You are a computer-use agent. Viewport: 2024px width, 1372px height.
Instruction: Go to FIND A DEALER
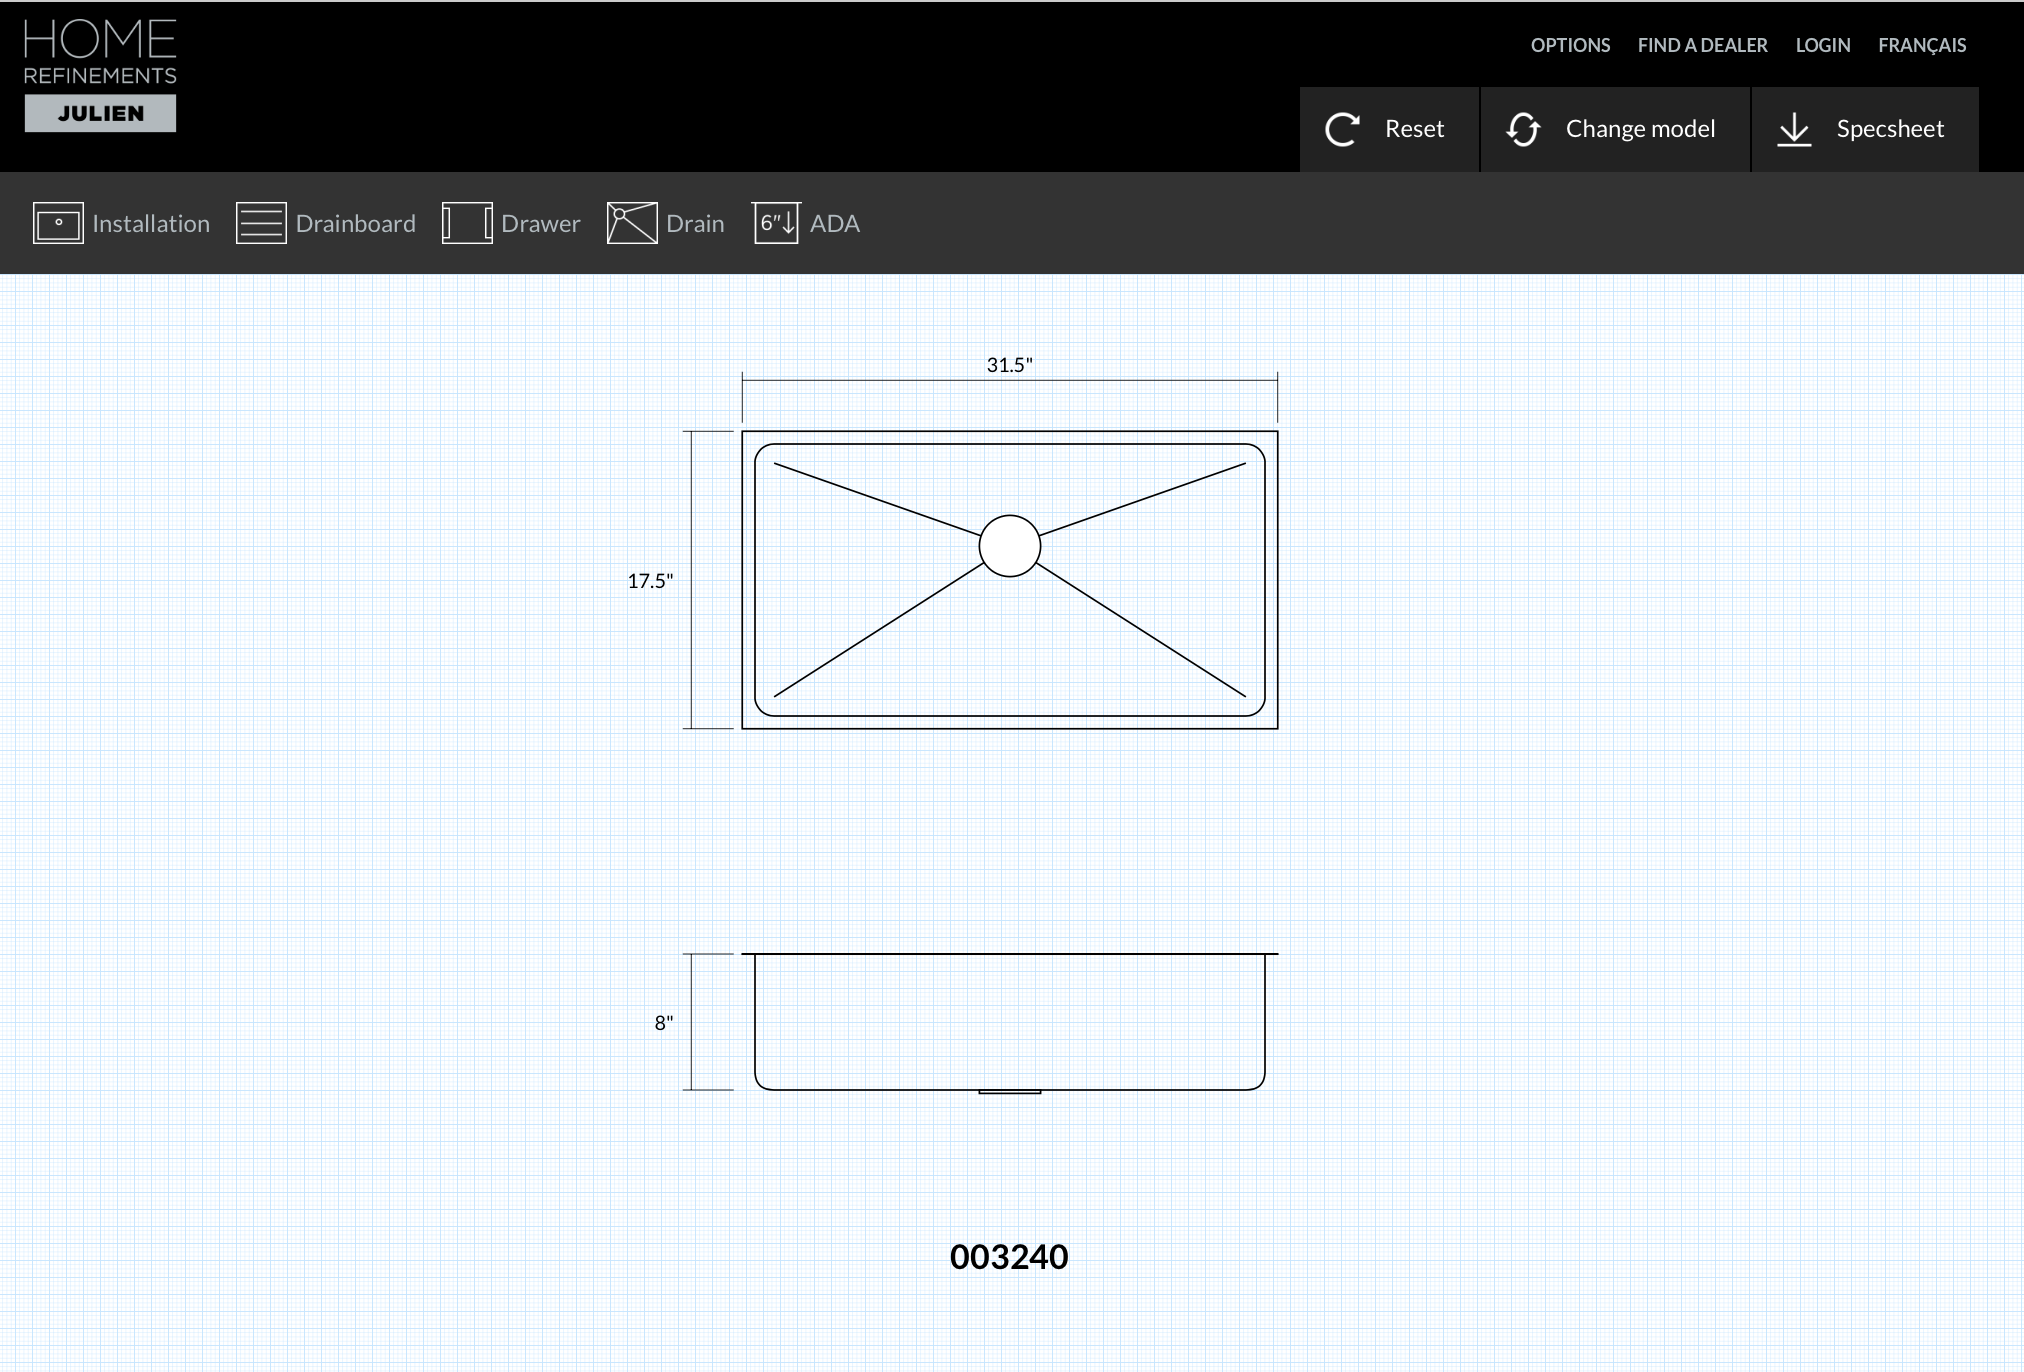click(x=1702, y=45)
